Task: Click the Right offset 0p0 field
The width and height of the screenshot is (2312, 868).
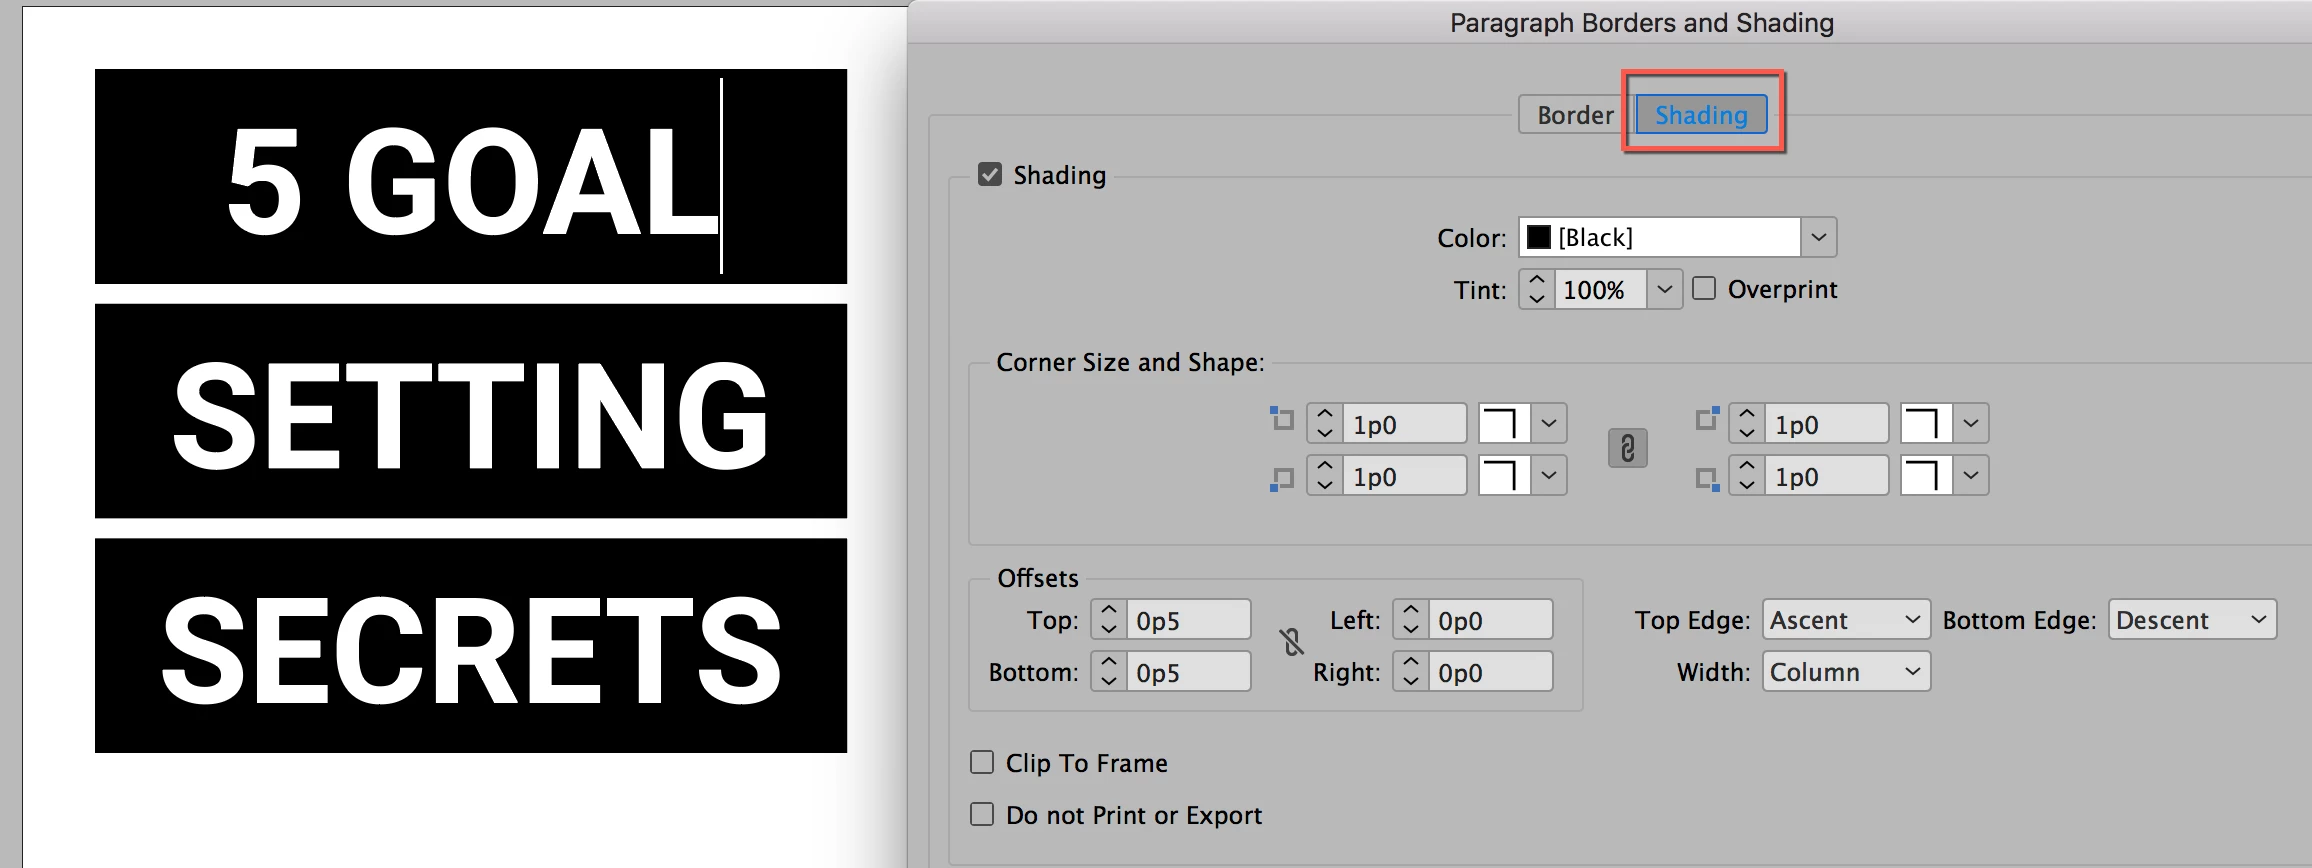Action: click(x=1490, y=671)
